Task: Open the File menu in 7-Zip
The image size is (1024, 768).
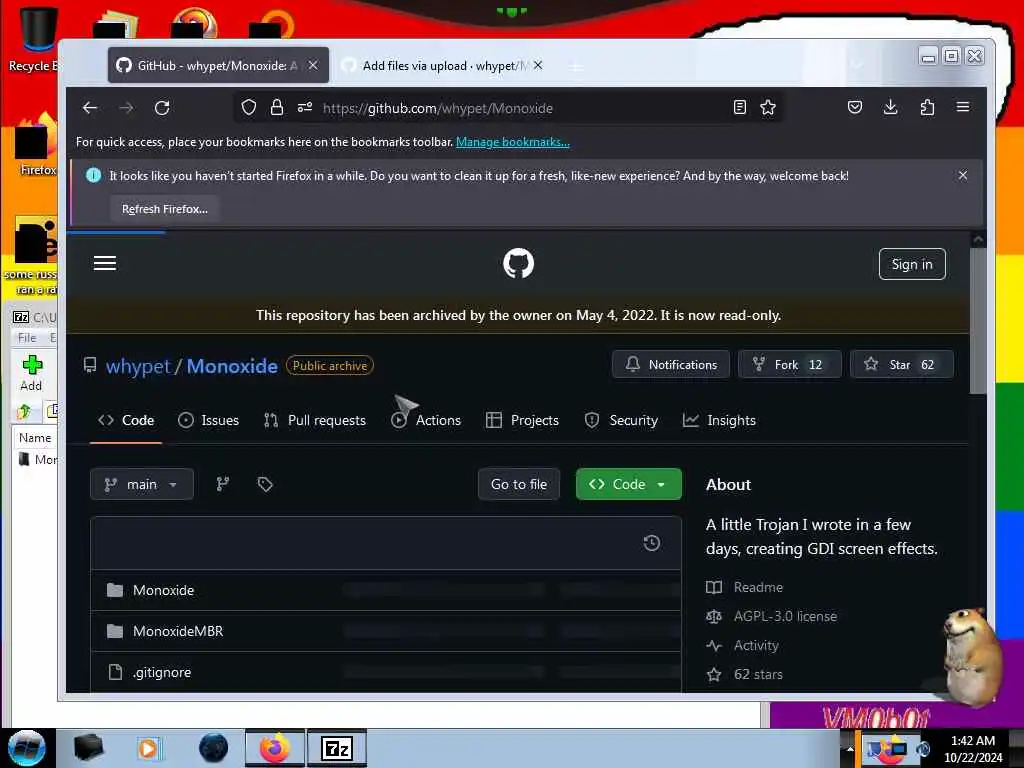Action: pyautogui.click(x=27, y=338)
